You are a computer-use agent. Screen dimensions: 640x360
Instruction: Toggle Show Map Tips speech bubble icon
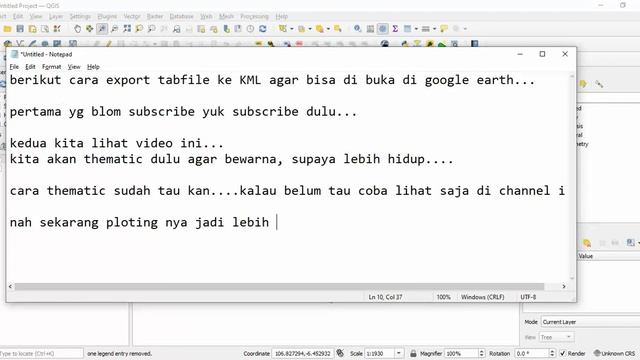coord(444,29)
